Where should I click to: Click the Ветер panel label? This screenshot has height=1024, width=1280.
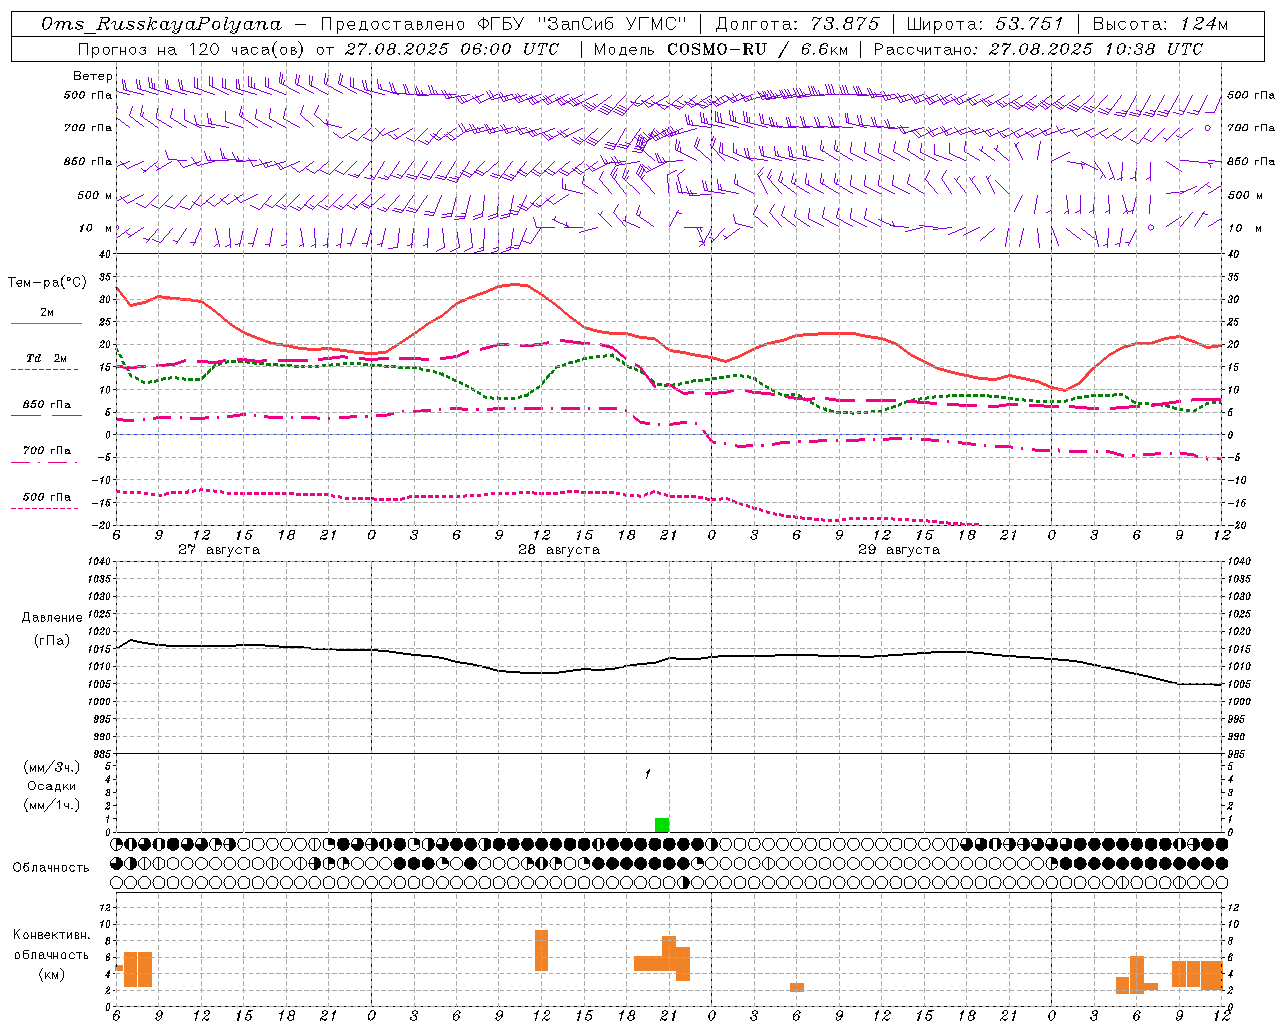click(92, 76)
